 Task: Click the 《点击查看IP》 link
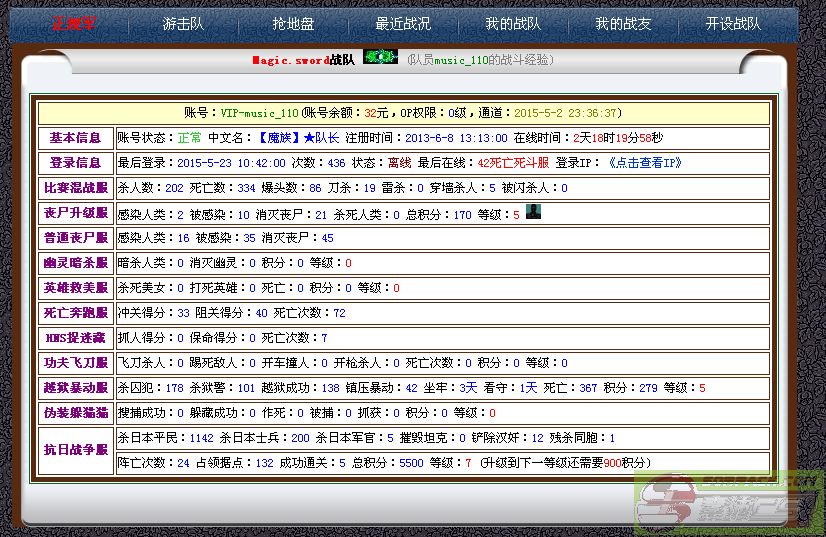pyautogui.click(x=645, y=163)
